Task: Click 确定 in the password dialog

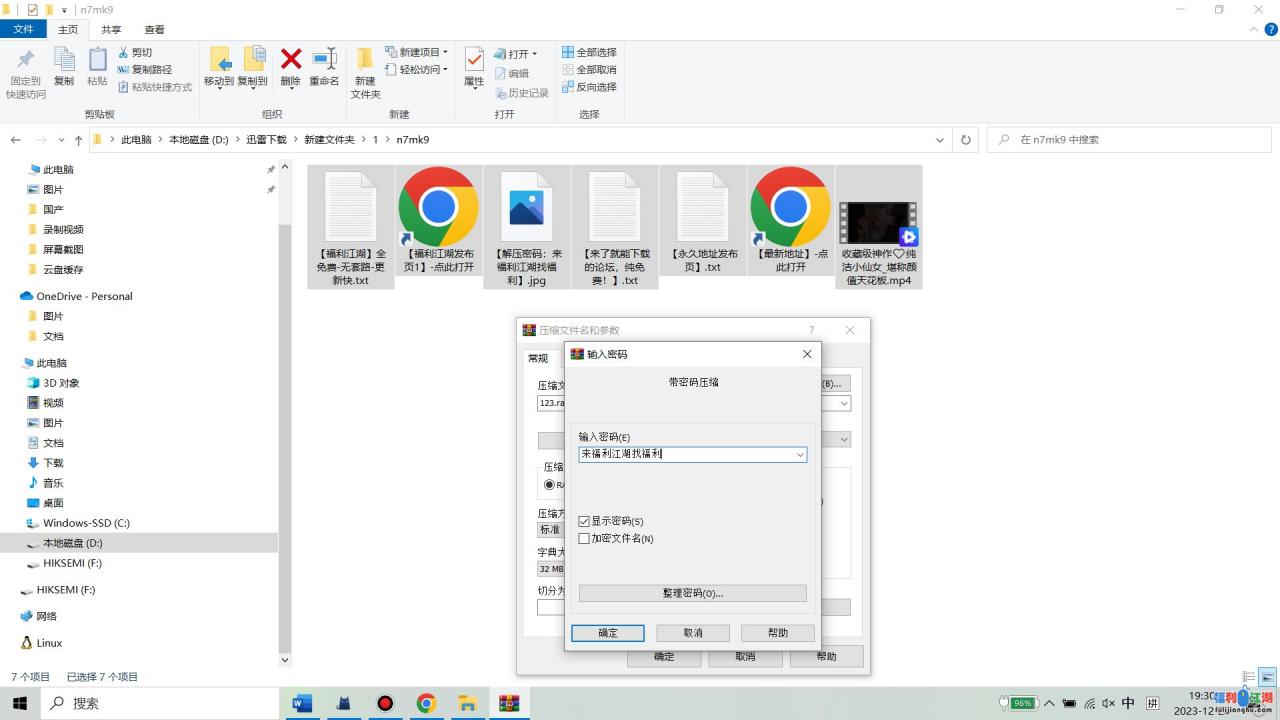Action: tap(607, 633)
